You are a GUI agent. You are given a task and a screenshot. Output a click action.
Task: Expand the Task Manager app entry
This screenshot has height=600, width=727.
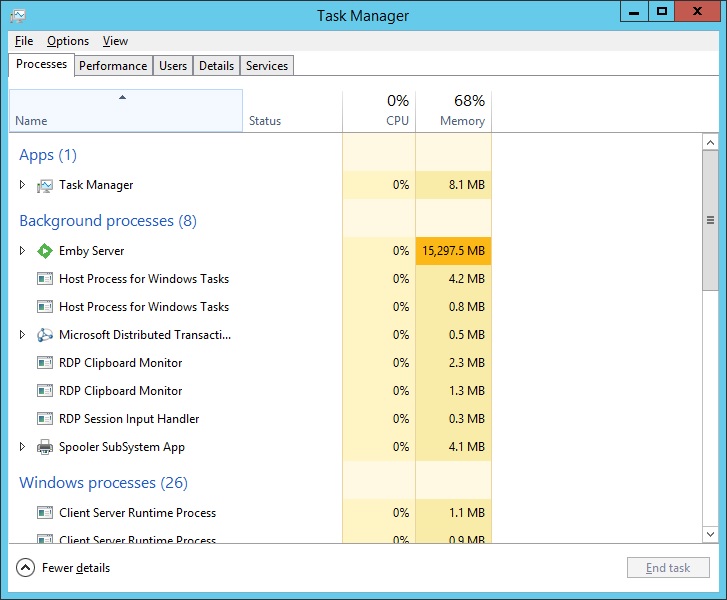[23, 185]
